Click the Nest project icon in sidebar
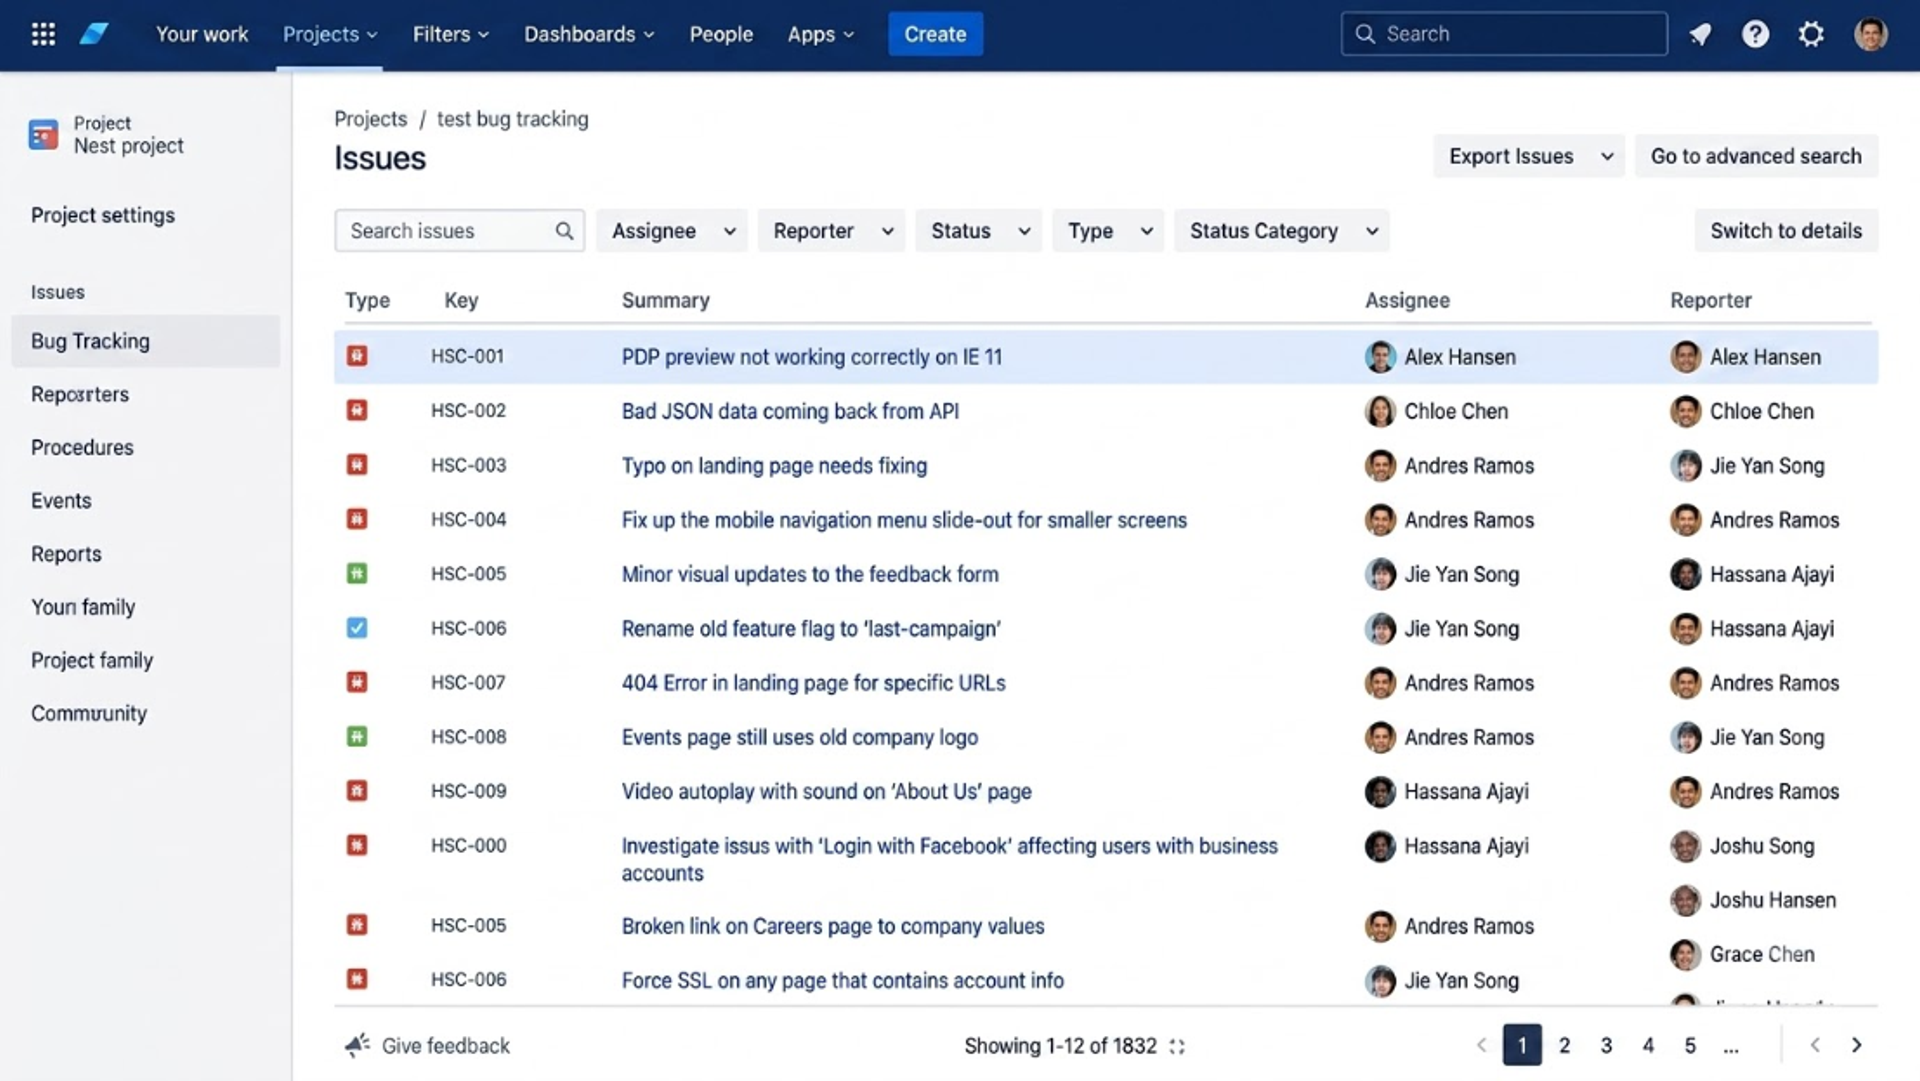This screenshot has height=1081, width=1920. [x=43, y=134]
